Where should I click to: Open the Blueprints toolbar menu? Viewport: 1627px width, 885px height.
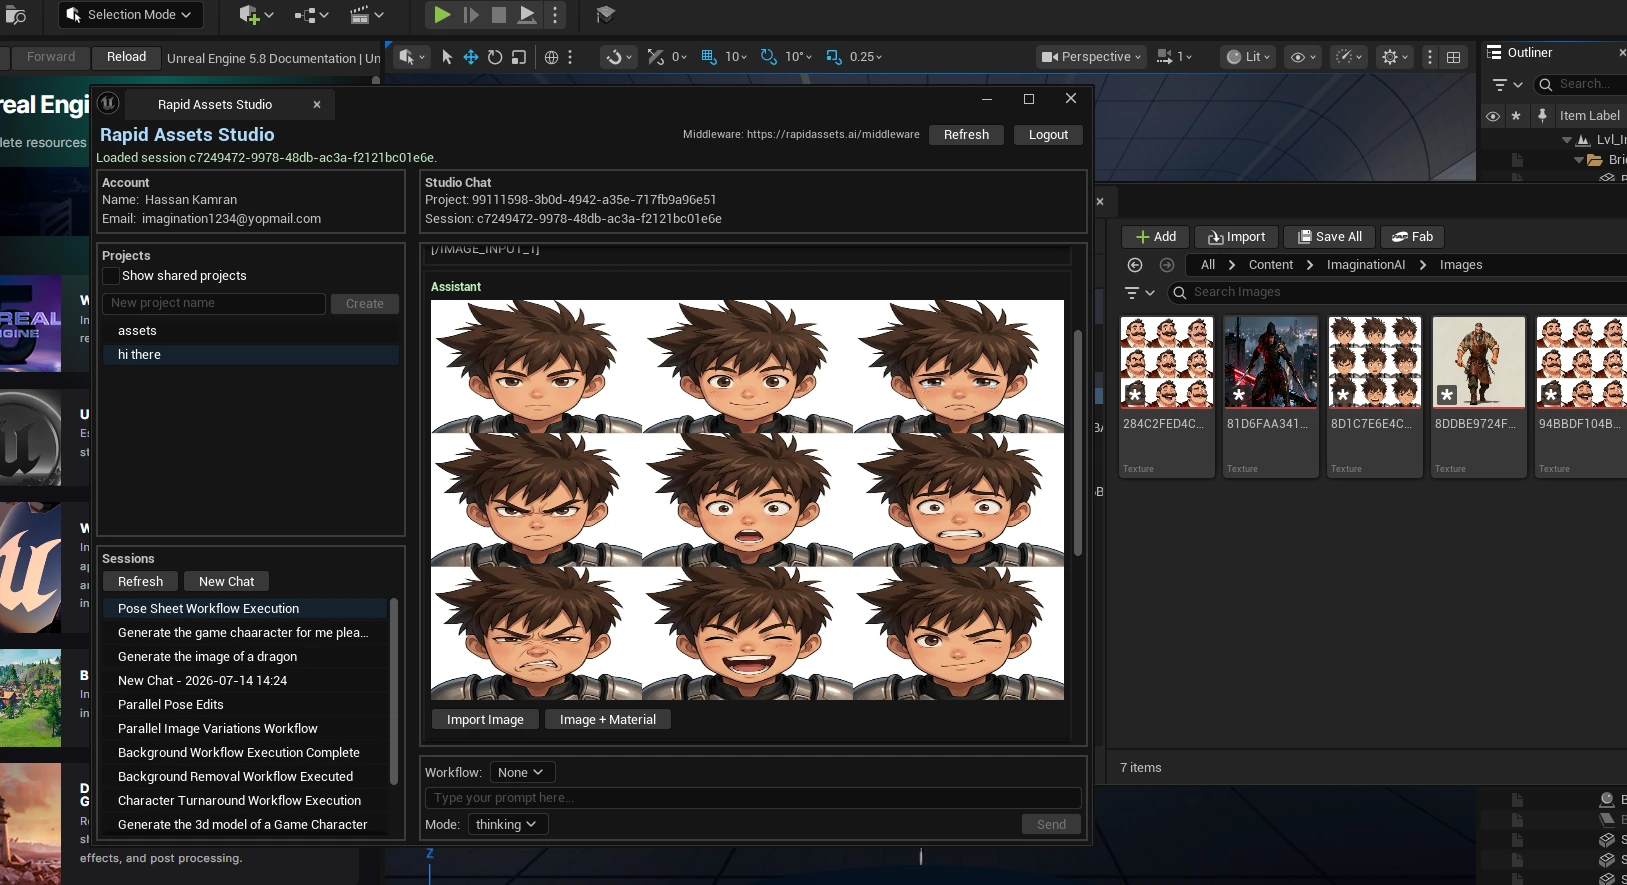[311, 15]
